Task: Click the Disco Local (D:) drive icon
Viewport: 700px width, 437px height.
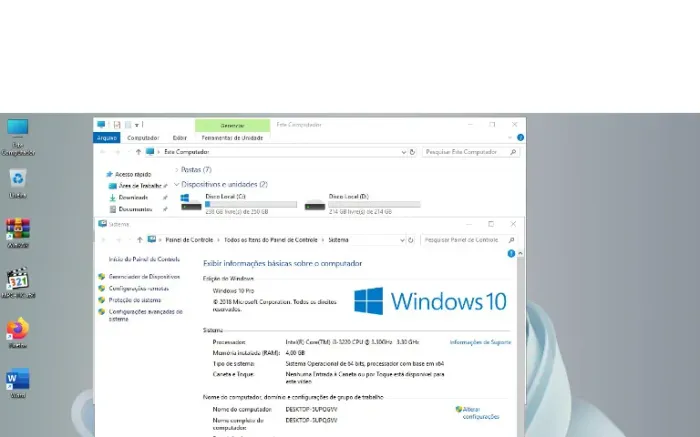Action: tap(315, 204)
